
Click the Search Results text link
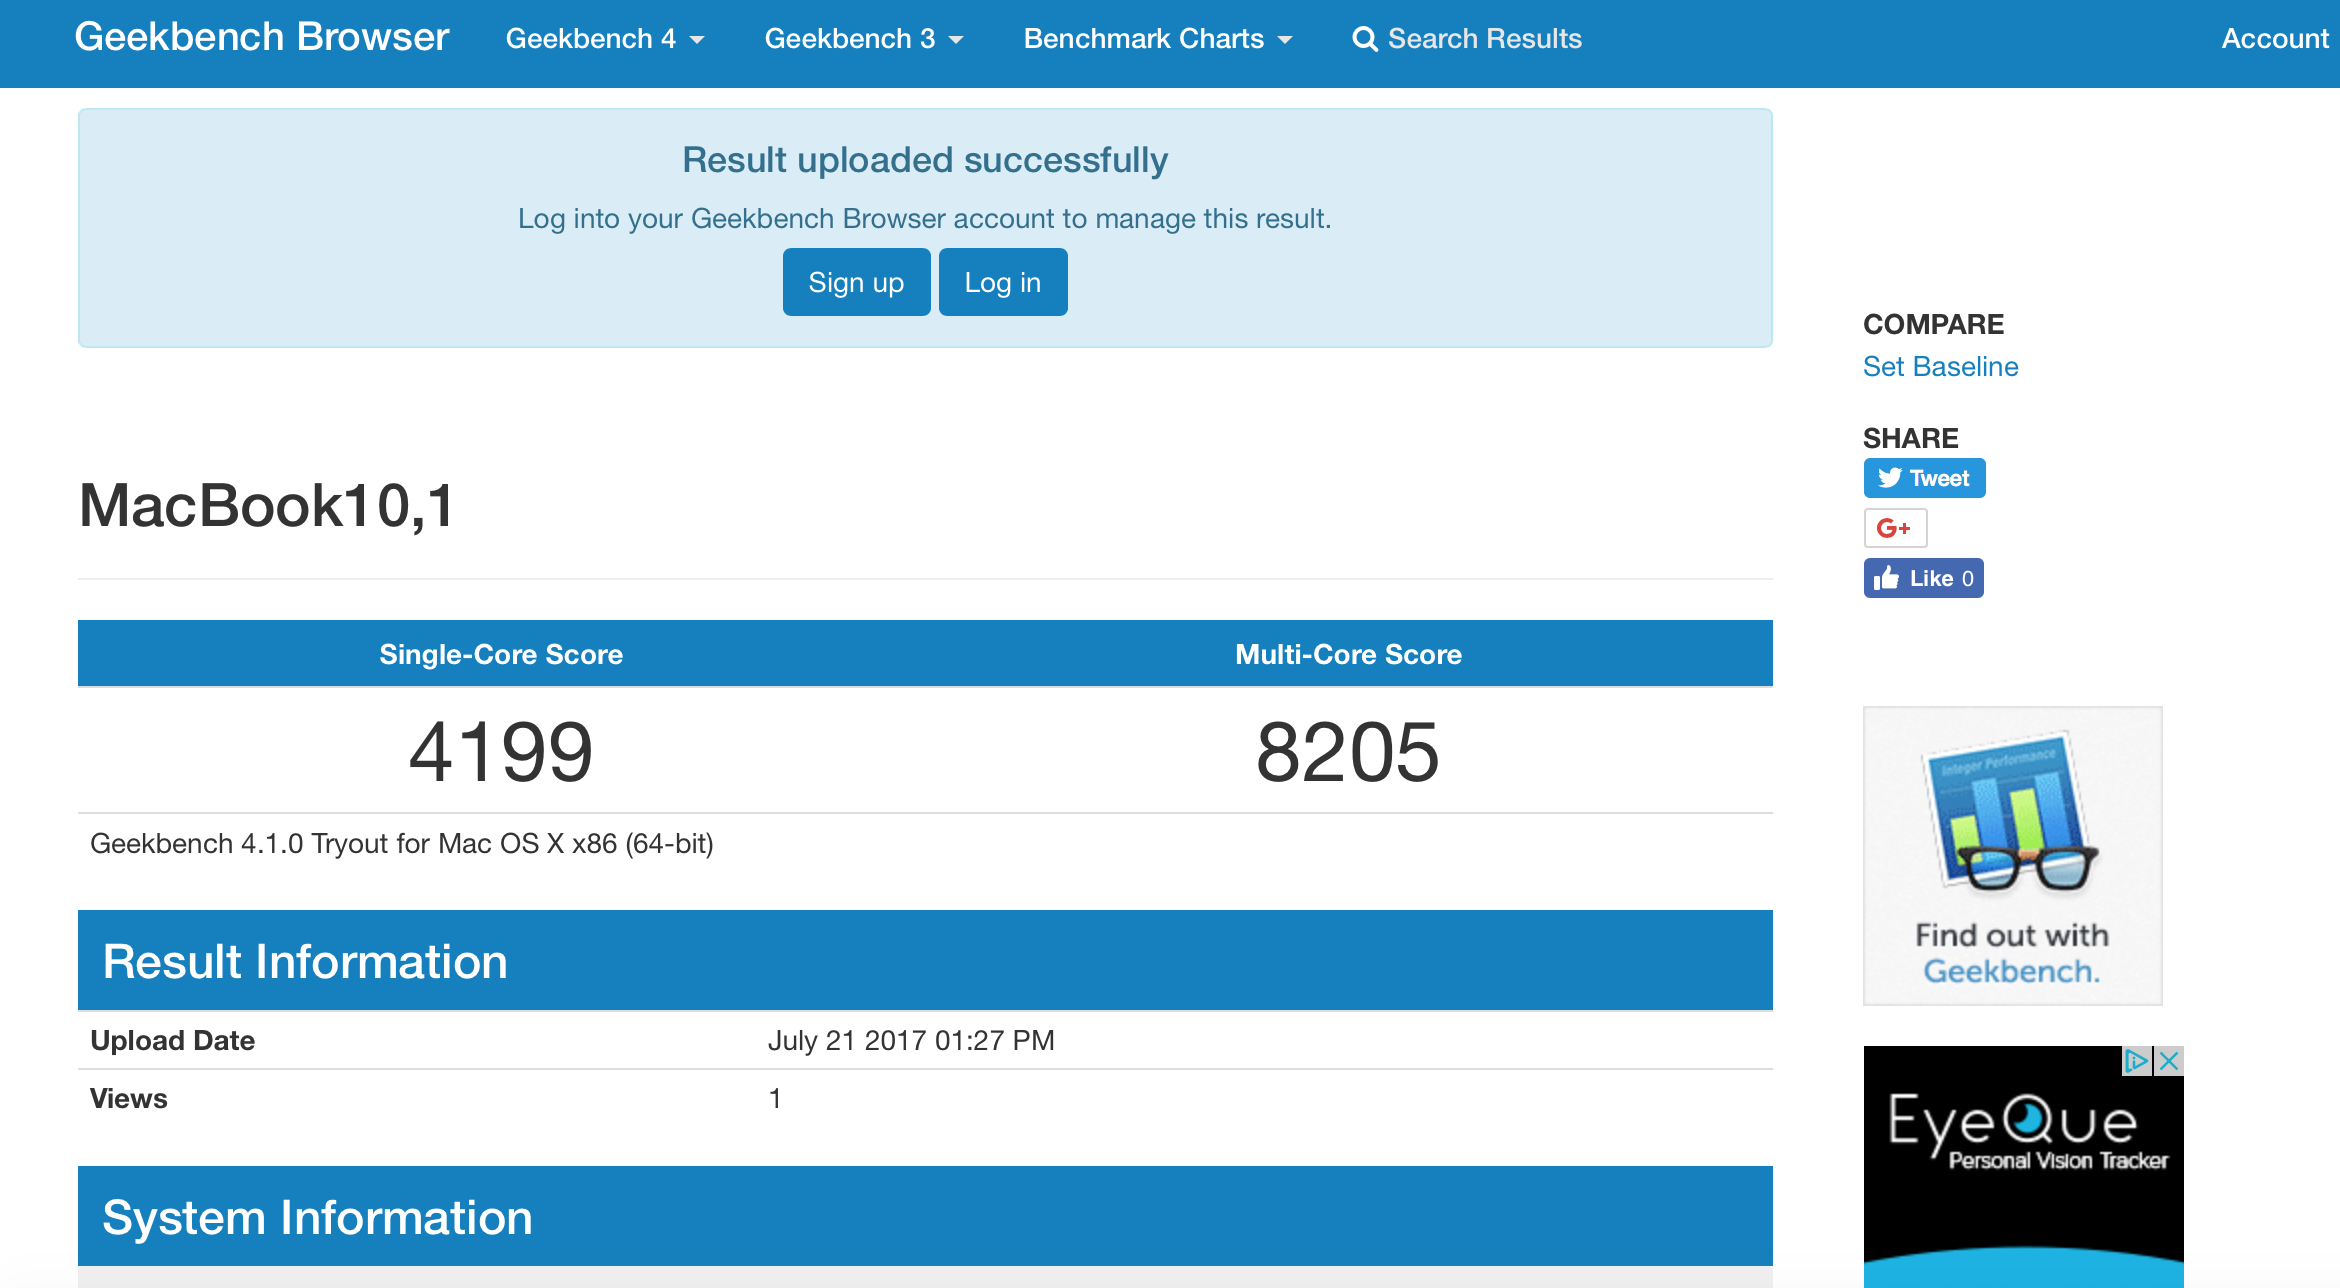click(x=1485, y=39)
